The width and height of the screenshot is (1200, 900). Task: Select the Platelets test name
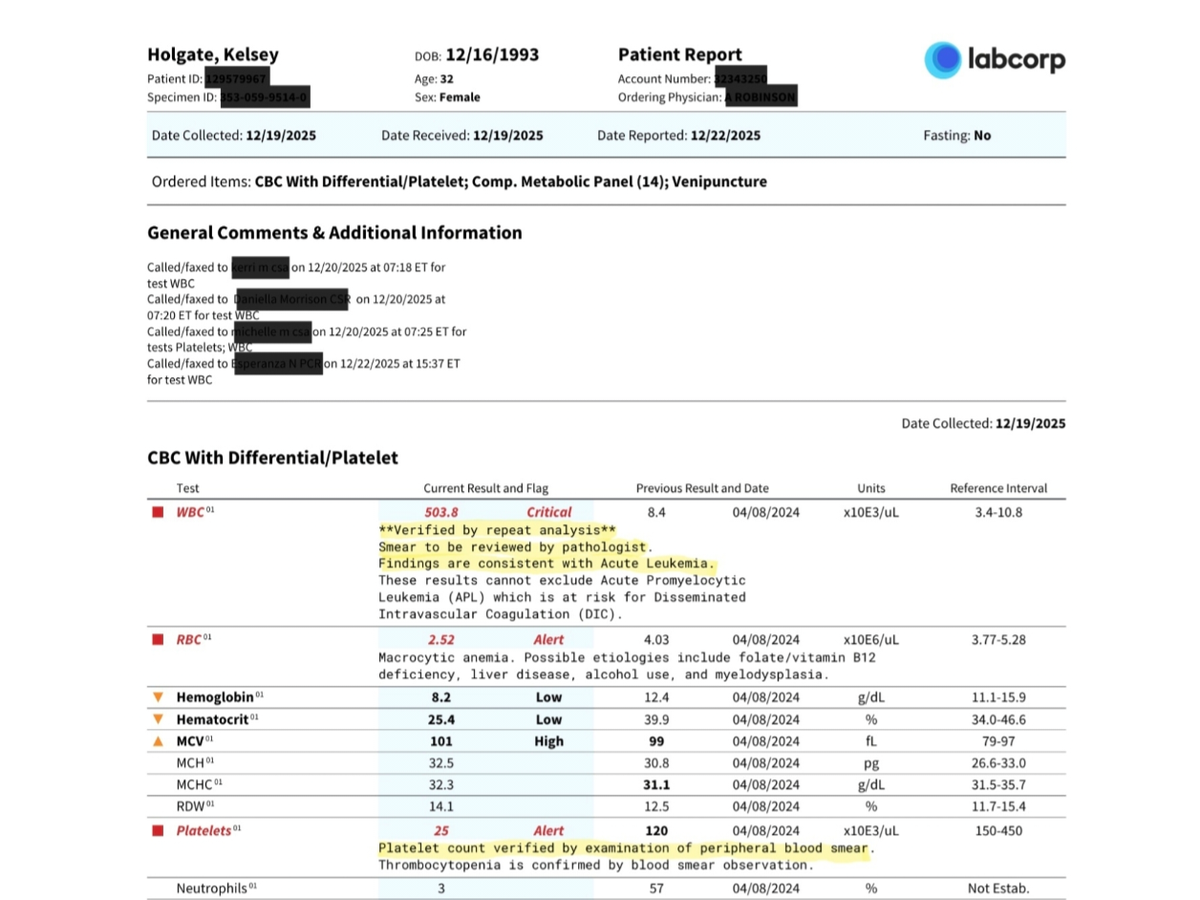pyautogui.click(x=203, y=831)
